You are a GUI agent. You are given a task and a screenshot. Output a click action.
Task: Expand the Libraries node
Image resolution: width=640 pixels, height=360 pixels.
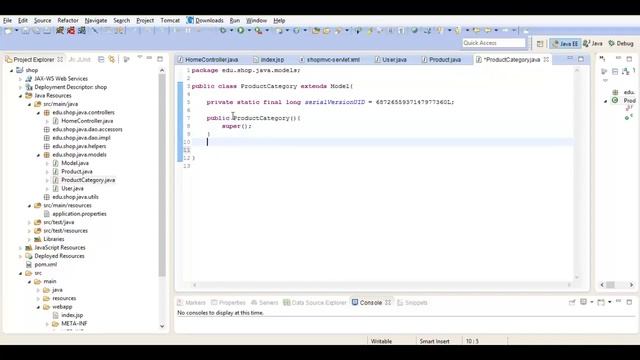[29, 239]
